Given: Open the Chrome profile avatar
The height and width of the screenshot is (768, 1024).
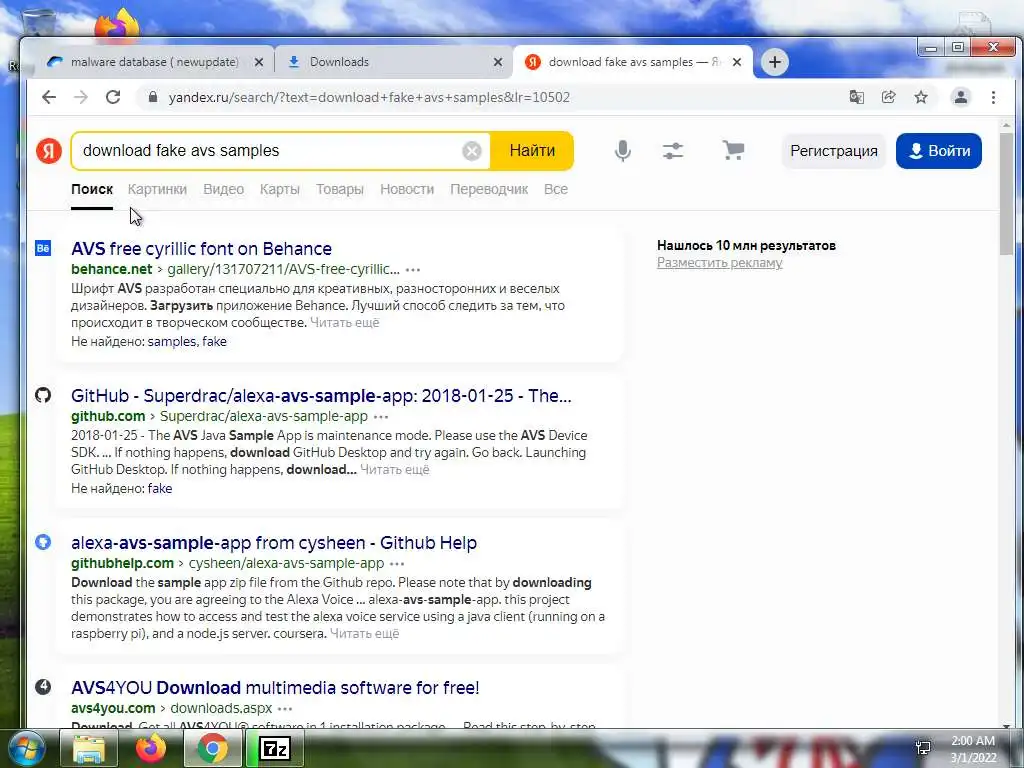Looking at the screenshot, I should point(961,97).
